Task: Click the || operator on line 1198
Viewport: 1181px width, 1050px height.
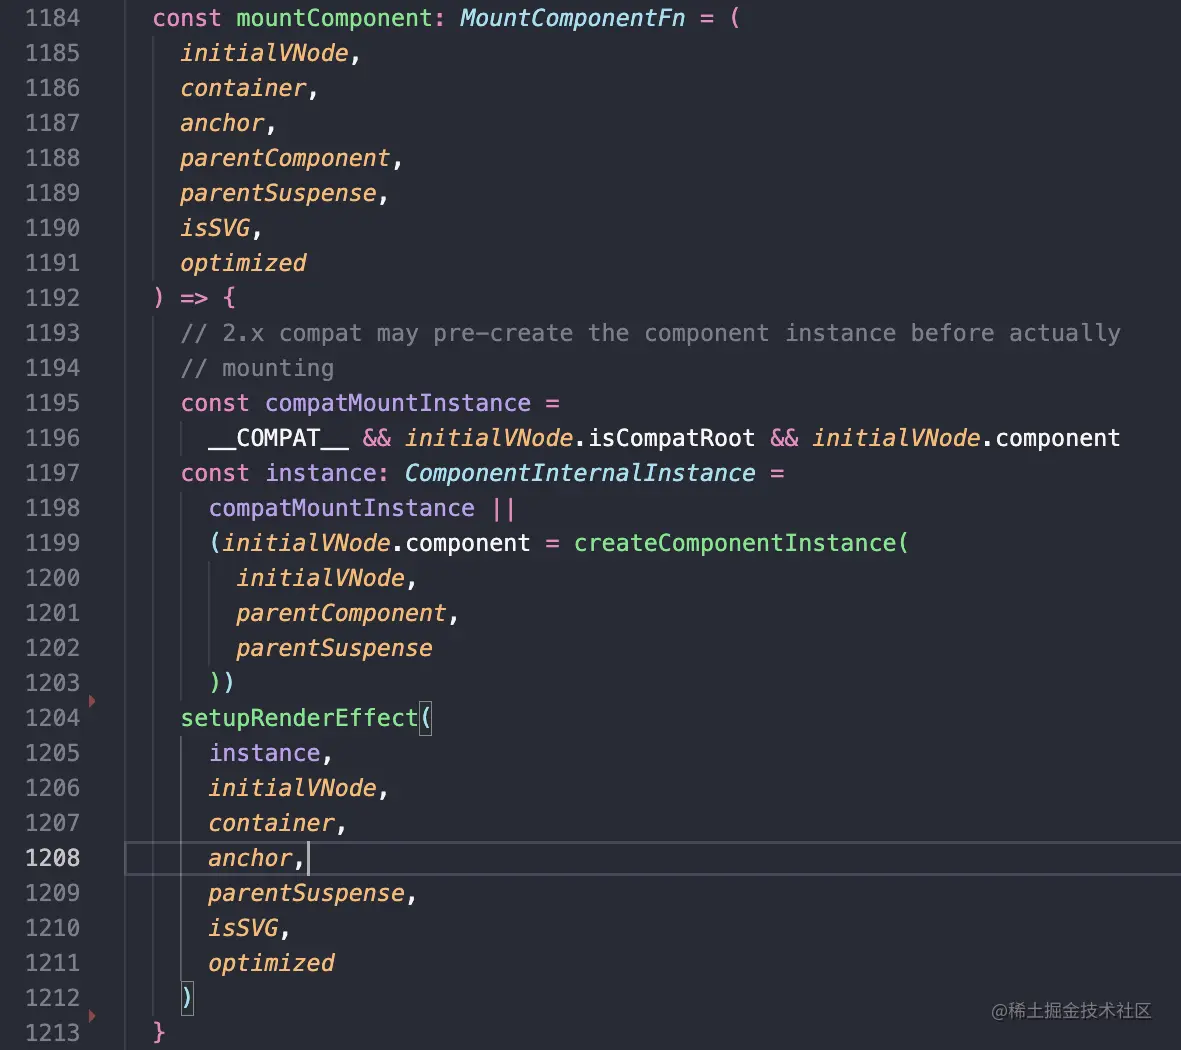Action: pyautogui.click(x=503, y=508)
